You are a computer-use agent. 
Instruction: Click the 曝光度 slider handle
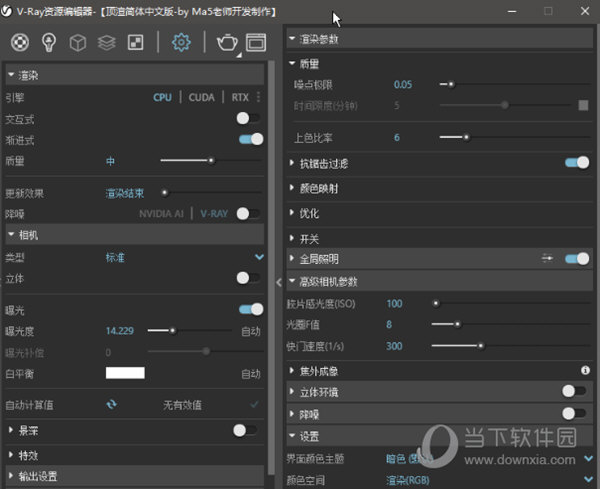173,330
